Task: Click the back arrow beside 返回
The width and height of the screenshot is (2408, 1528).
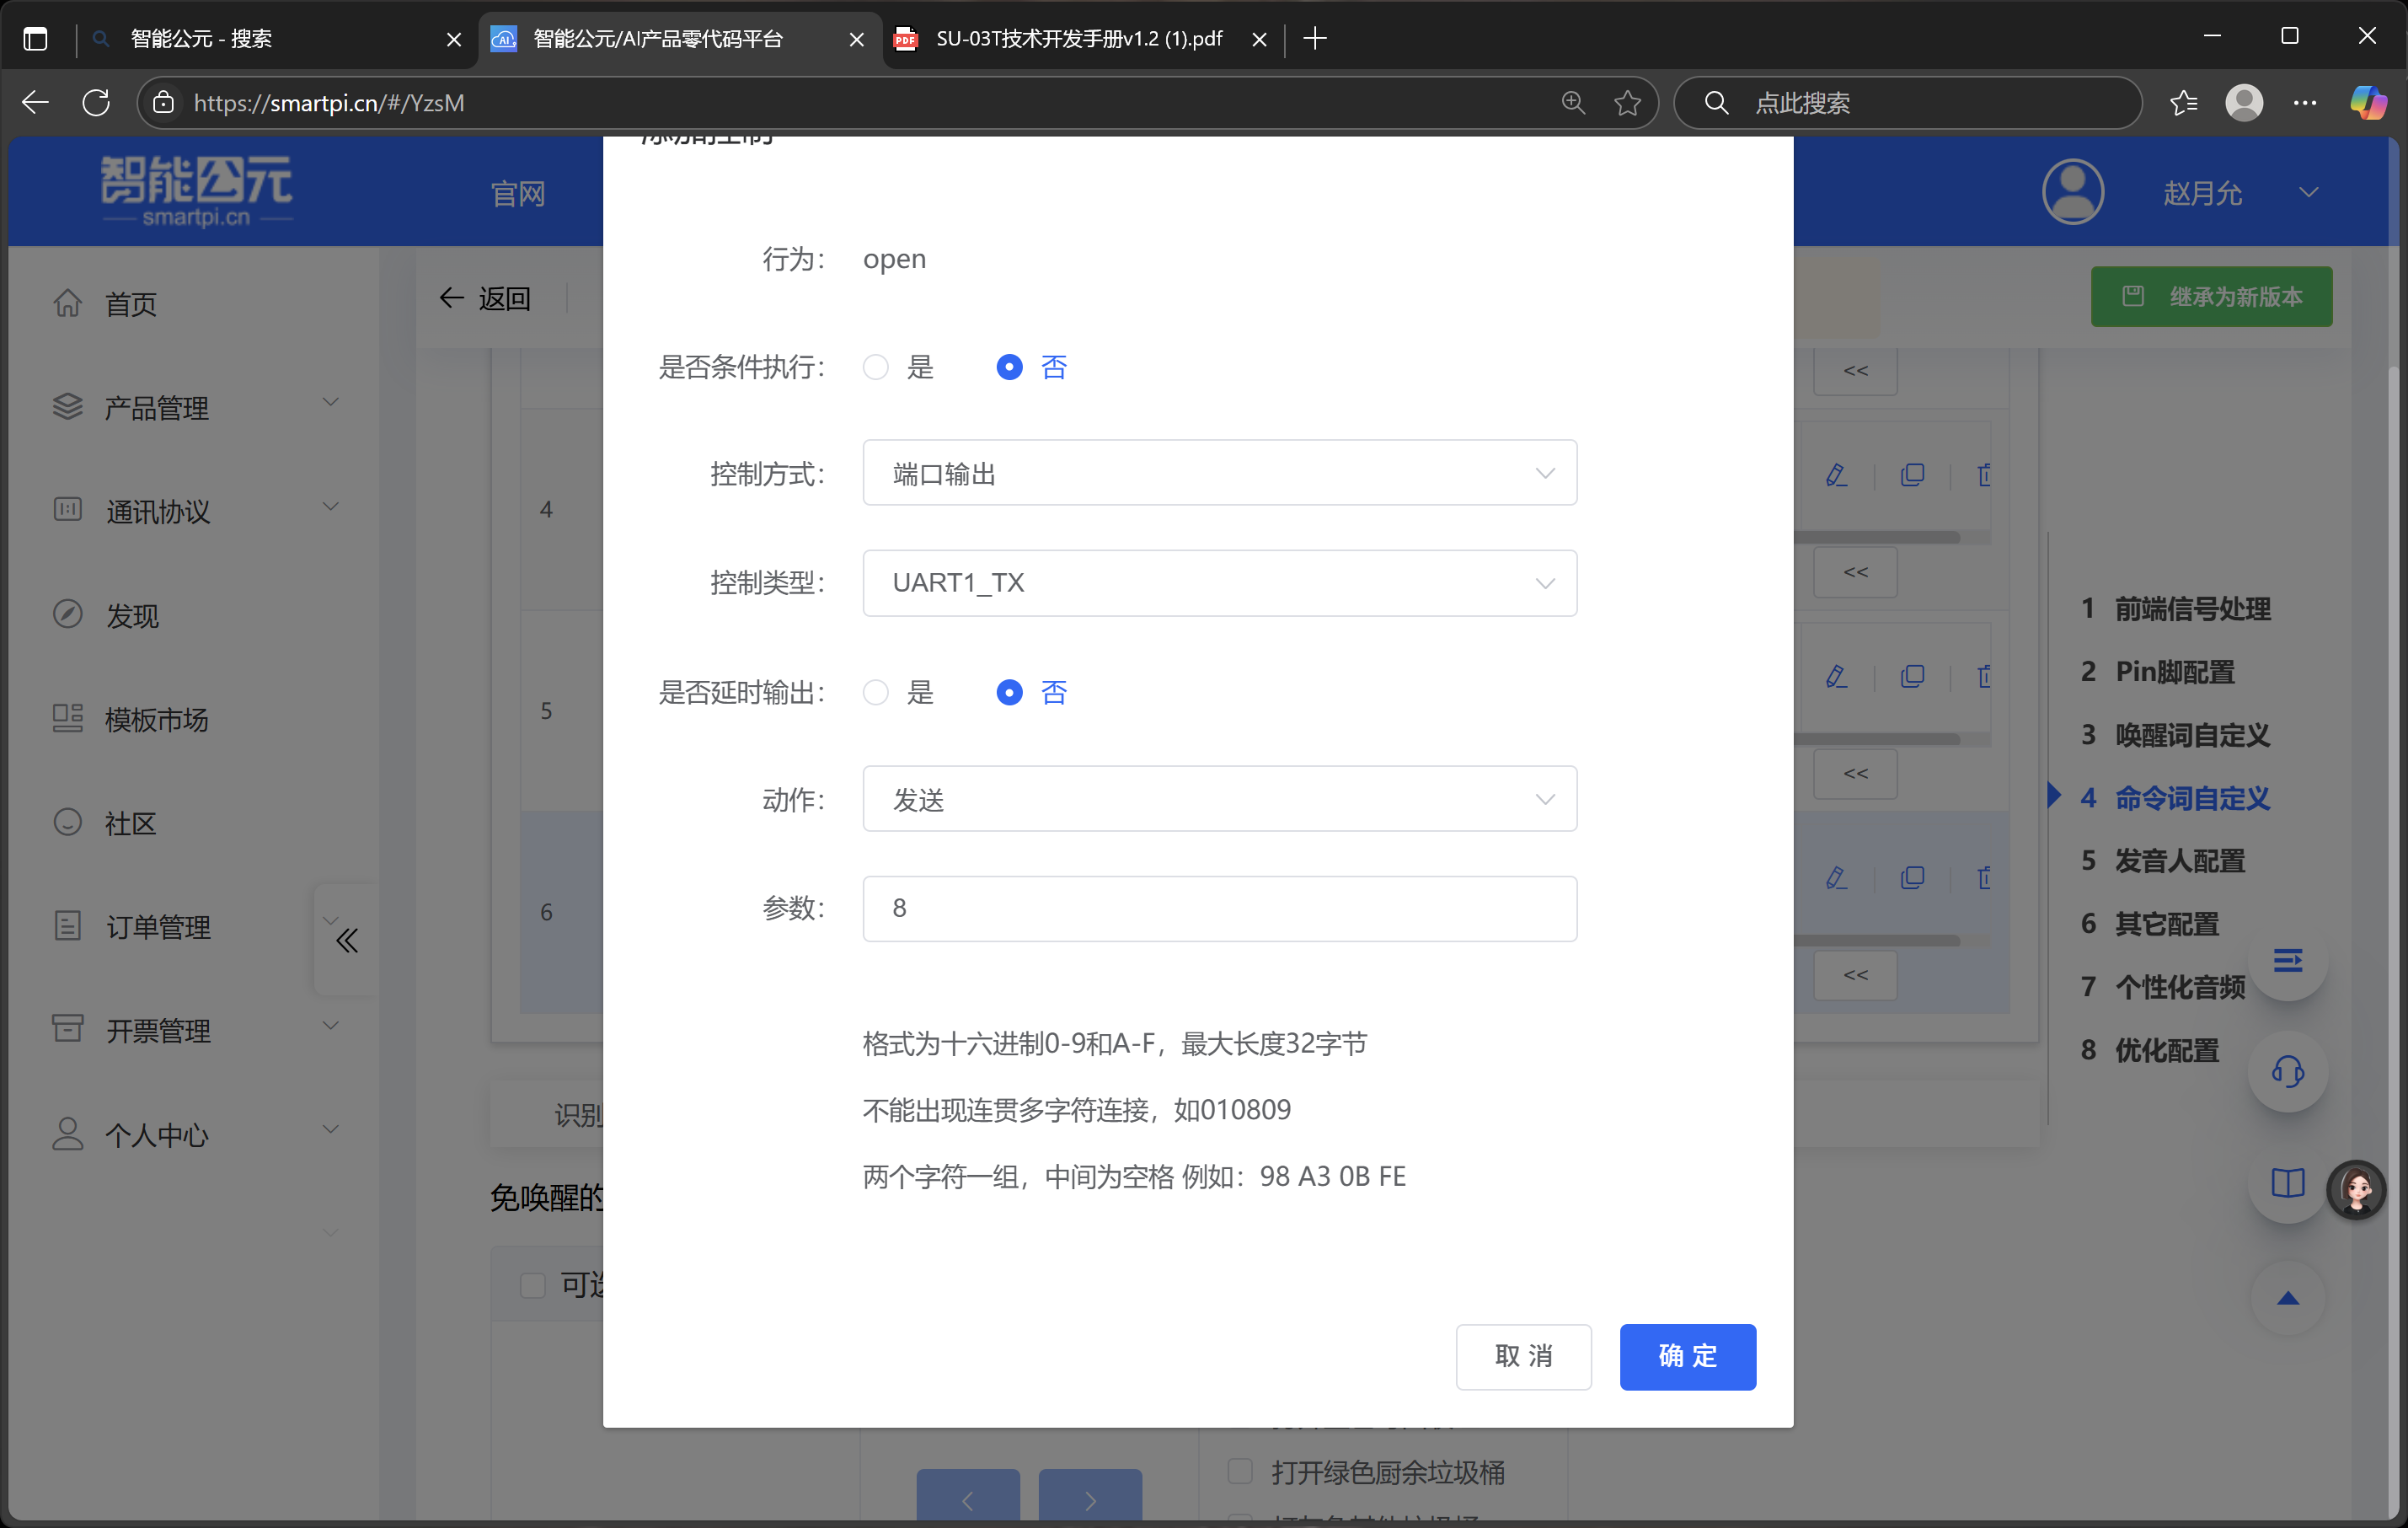Action: click(451, 297)
